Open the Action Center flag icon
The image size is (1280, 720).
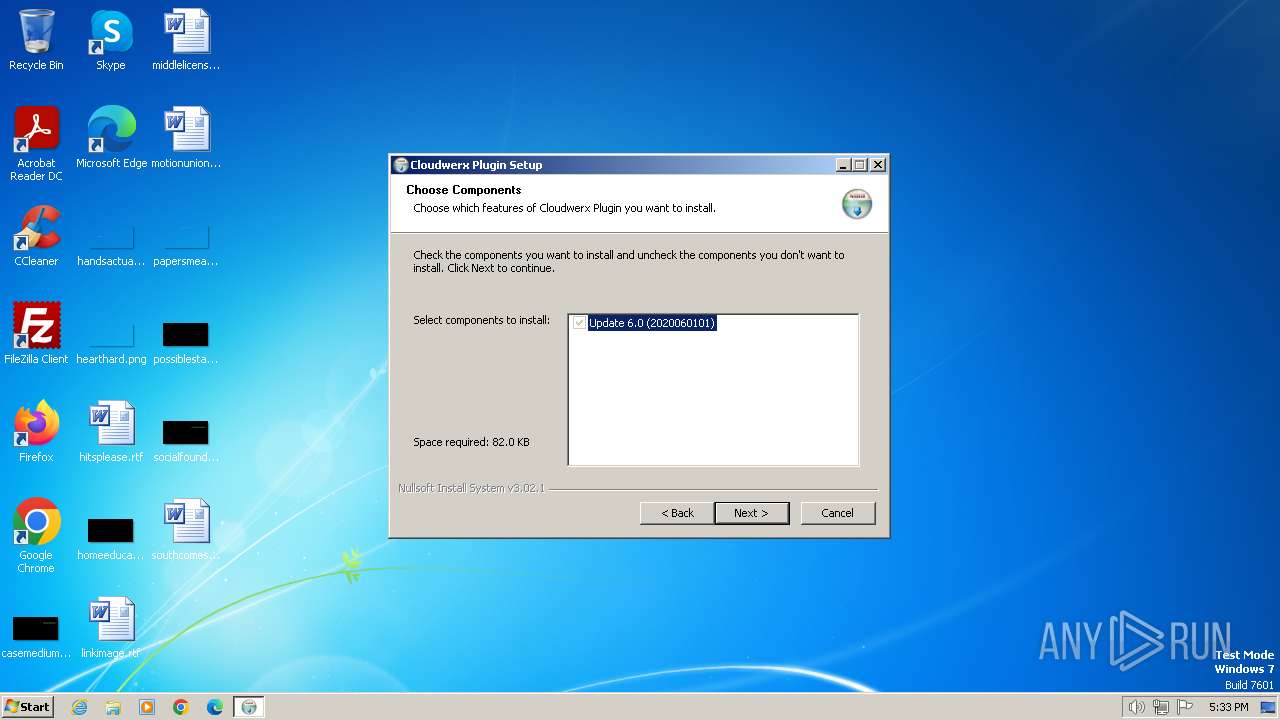(1185, 707)
